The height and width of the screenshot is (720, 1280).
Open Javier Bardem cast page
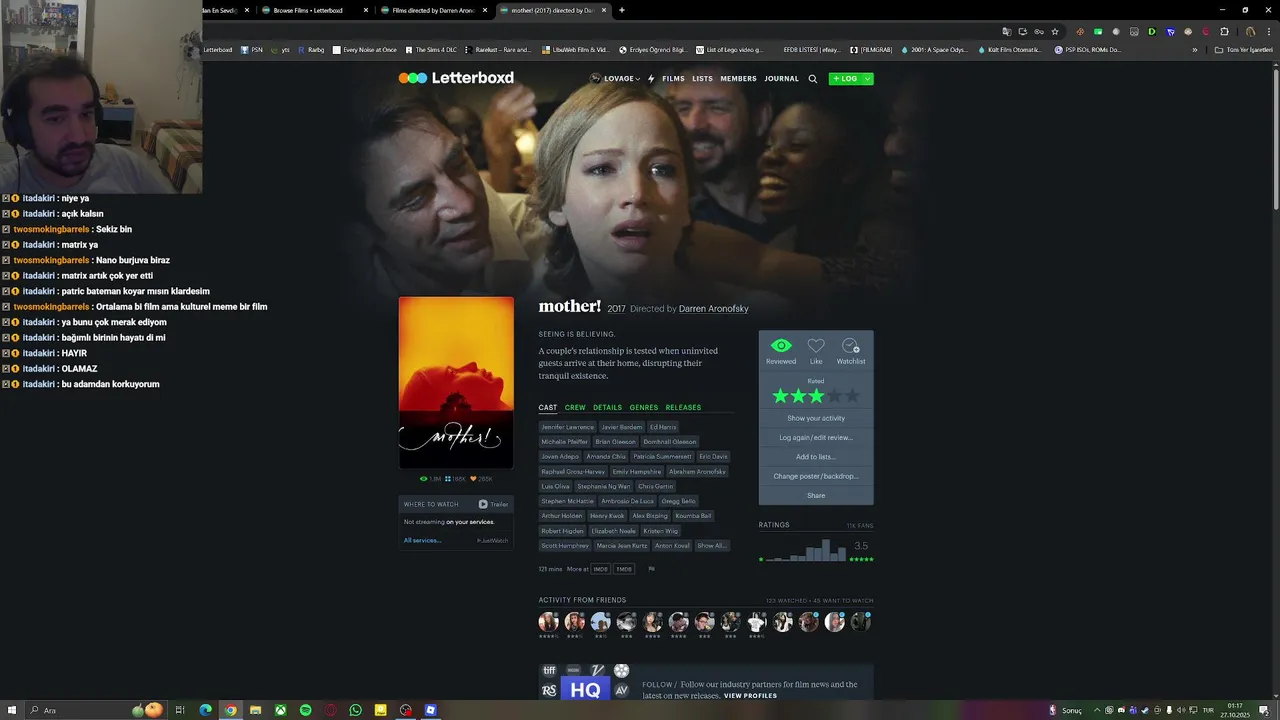(622, 427)
